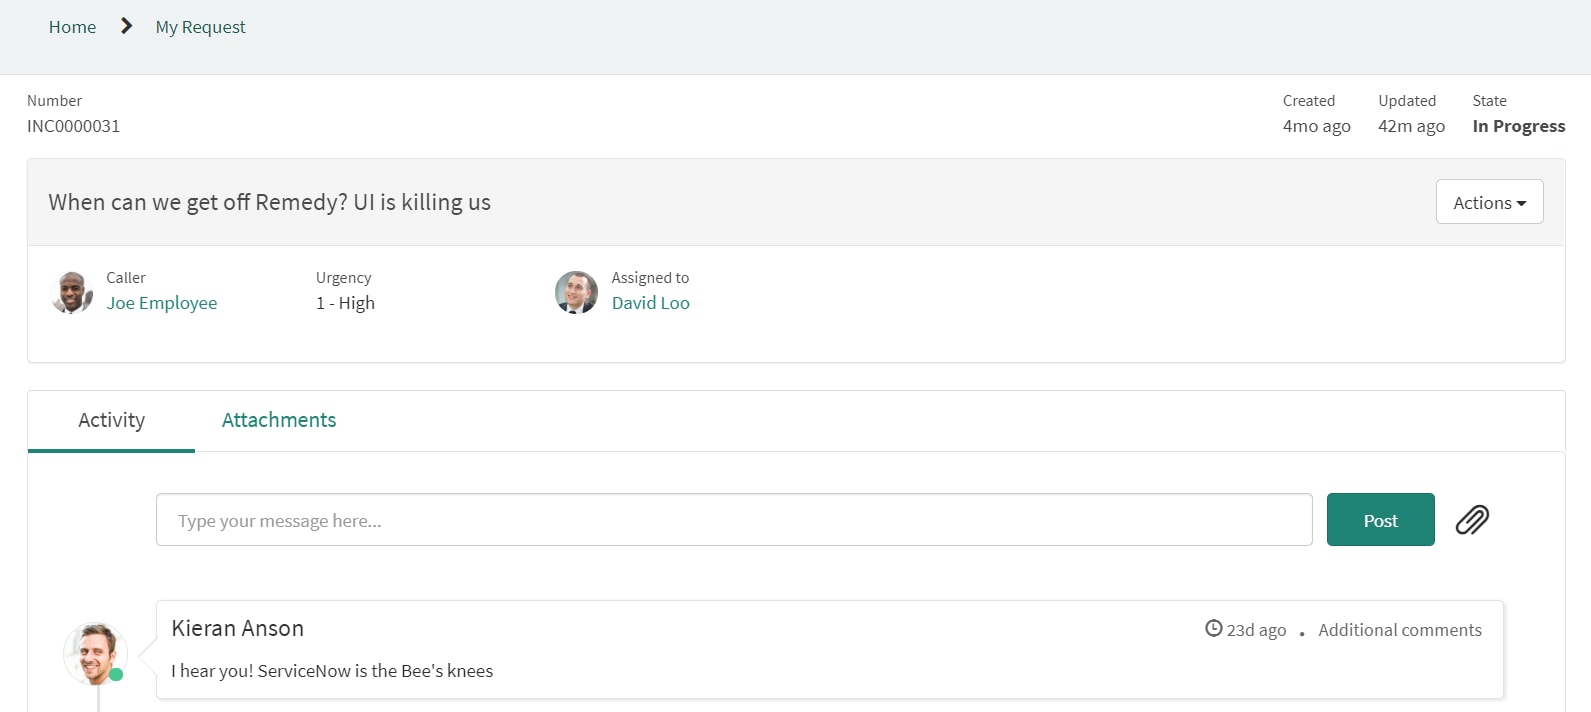
Task: Click the Kieran Anson commenter name
Action: tap(237, 628)
